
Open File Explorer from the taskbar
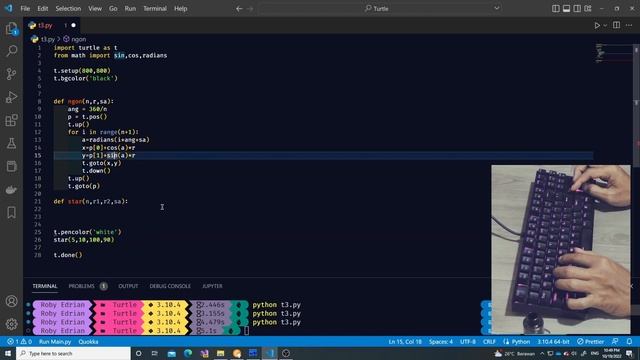(220, 353)
